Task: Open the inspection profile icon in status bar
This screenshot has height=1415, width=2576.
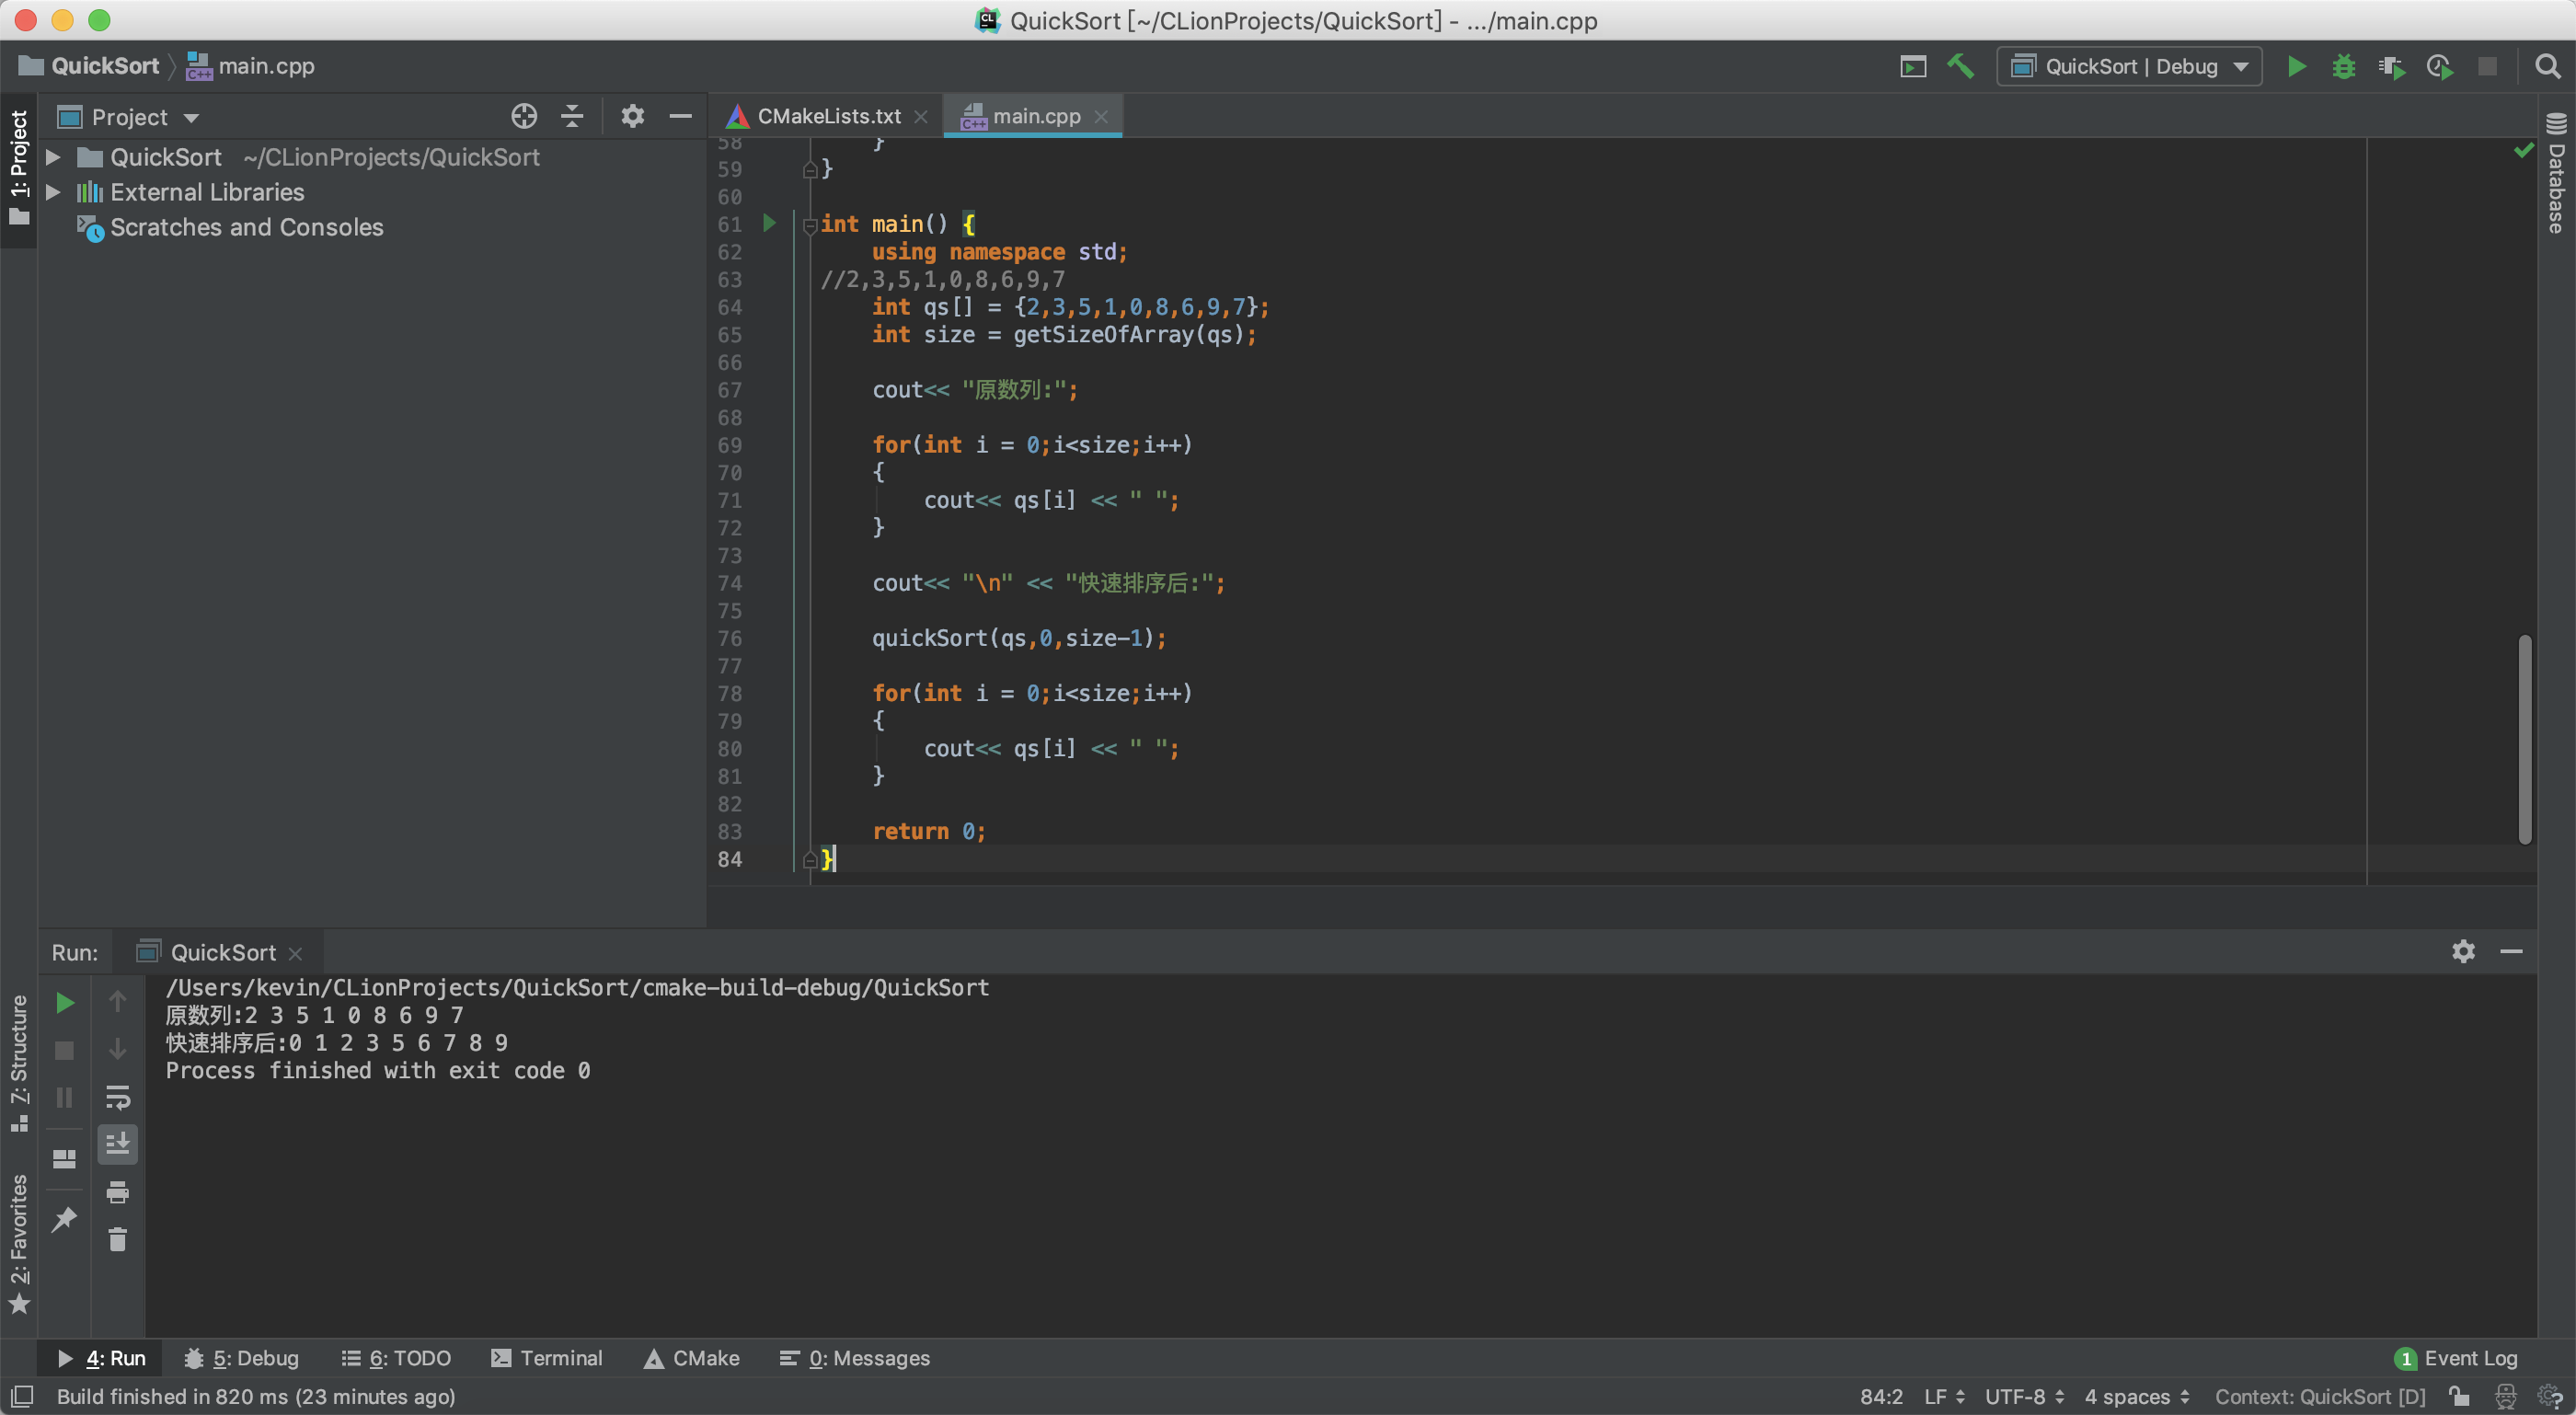Action: [x=2505, y=1396]
